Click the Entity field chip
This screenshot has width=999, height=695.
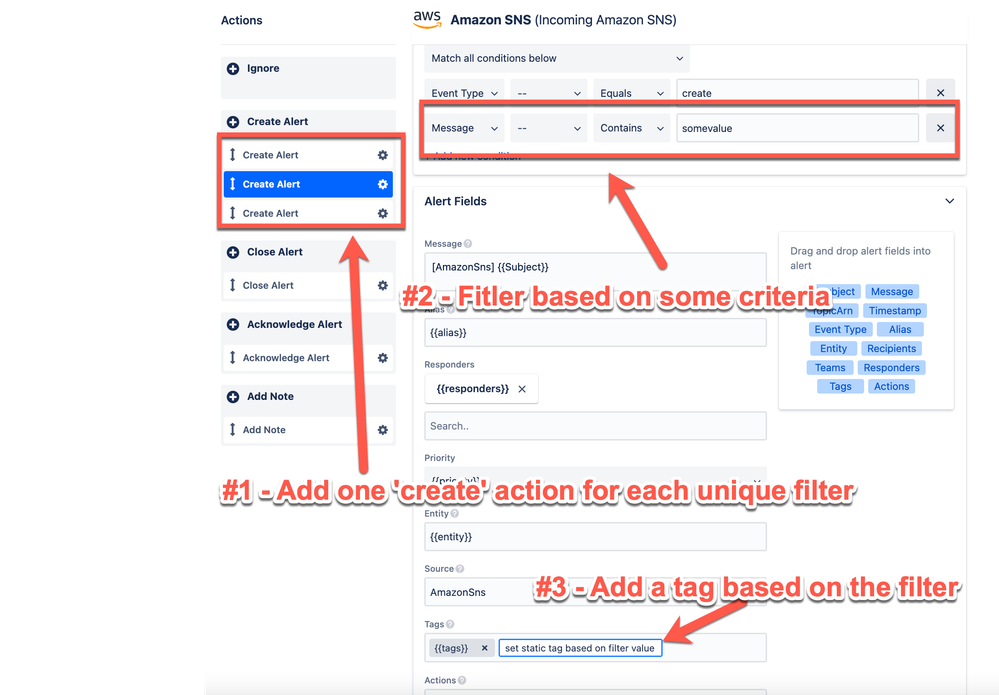tap(833, 348)
